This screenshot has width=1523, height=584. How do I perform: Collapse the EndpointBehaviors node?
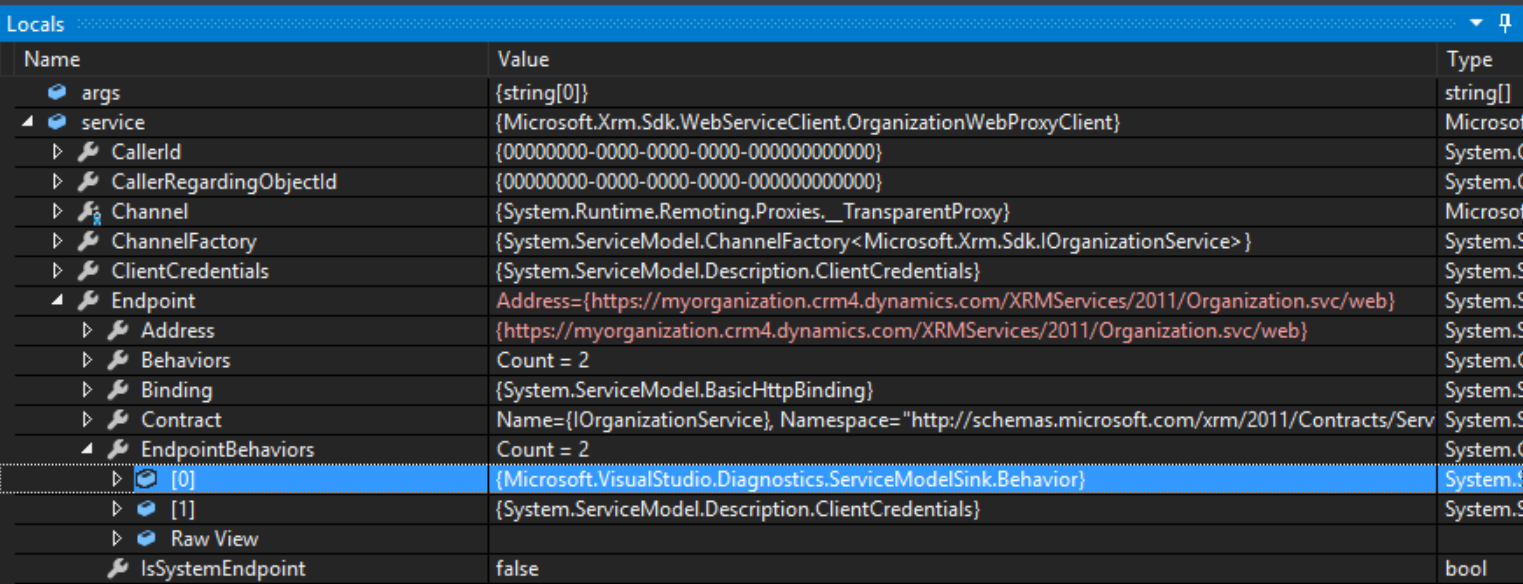[x=87, y=449]
